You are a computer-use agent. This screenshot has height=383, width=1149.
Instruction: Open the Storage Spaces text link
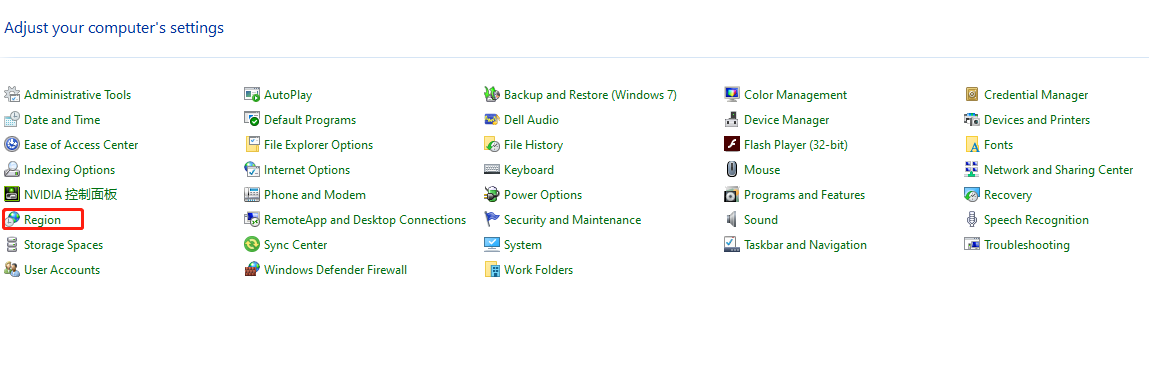[x=64, y=245]
